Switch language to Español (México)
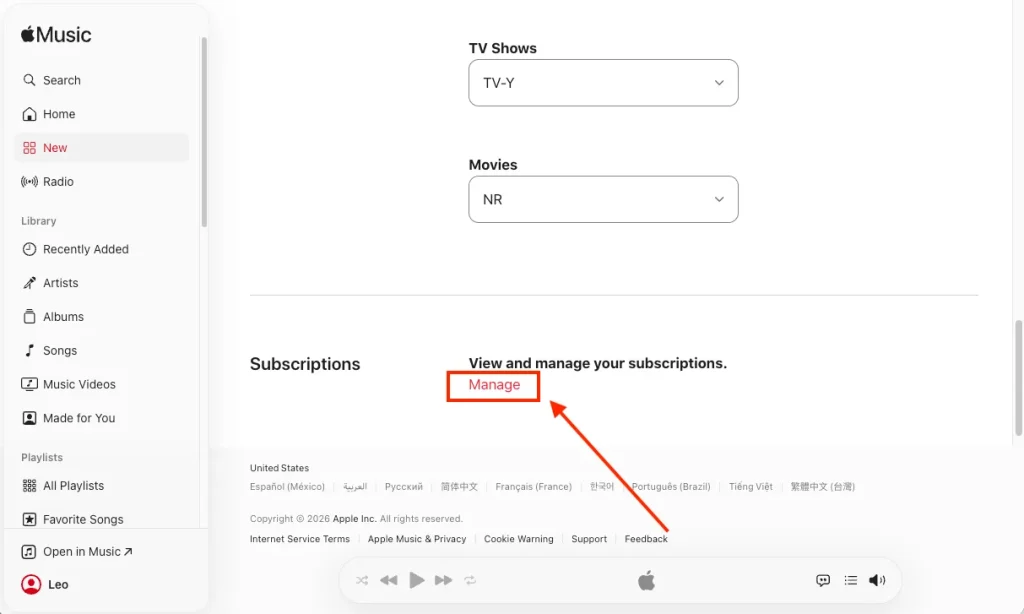The image size is (1024, 614). pyautogui.click(x=287, y=487)
